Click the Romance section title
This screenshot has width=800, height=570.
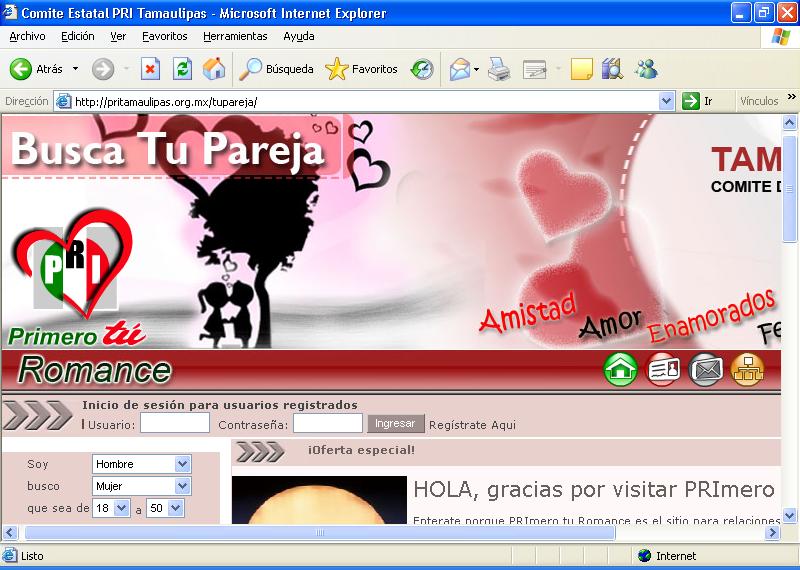95,370
